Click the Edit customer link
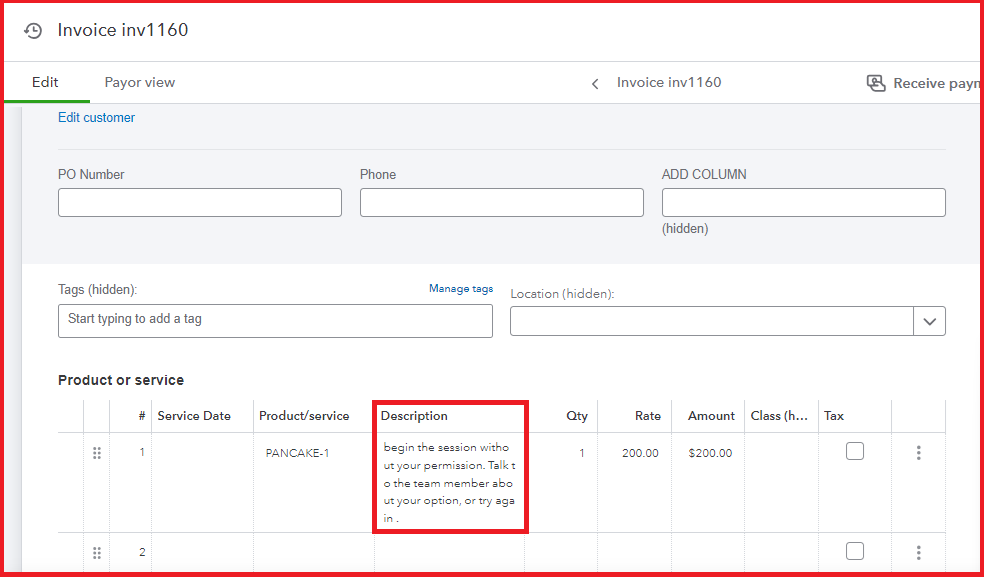 pyautogui.click(x=96, y=118)
